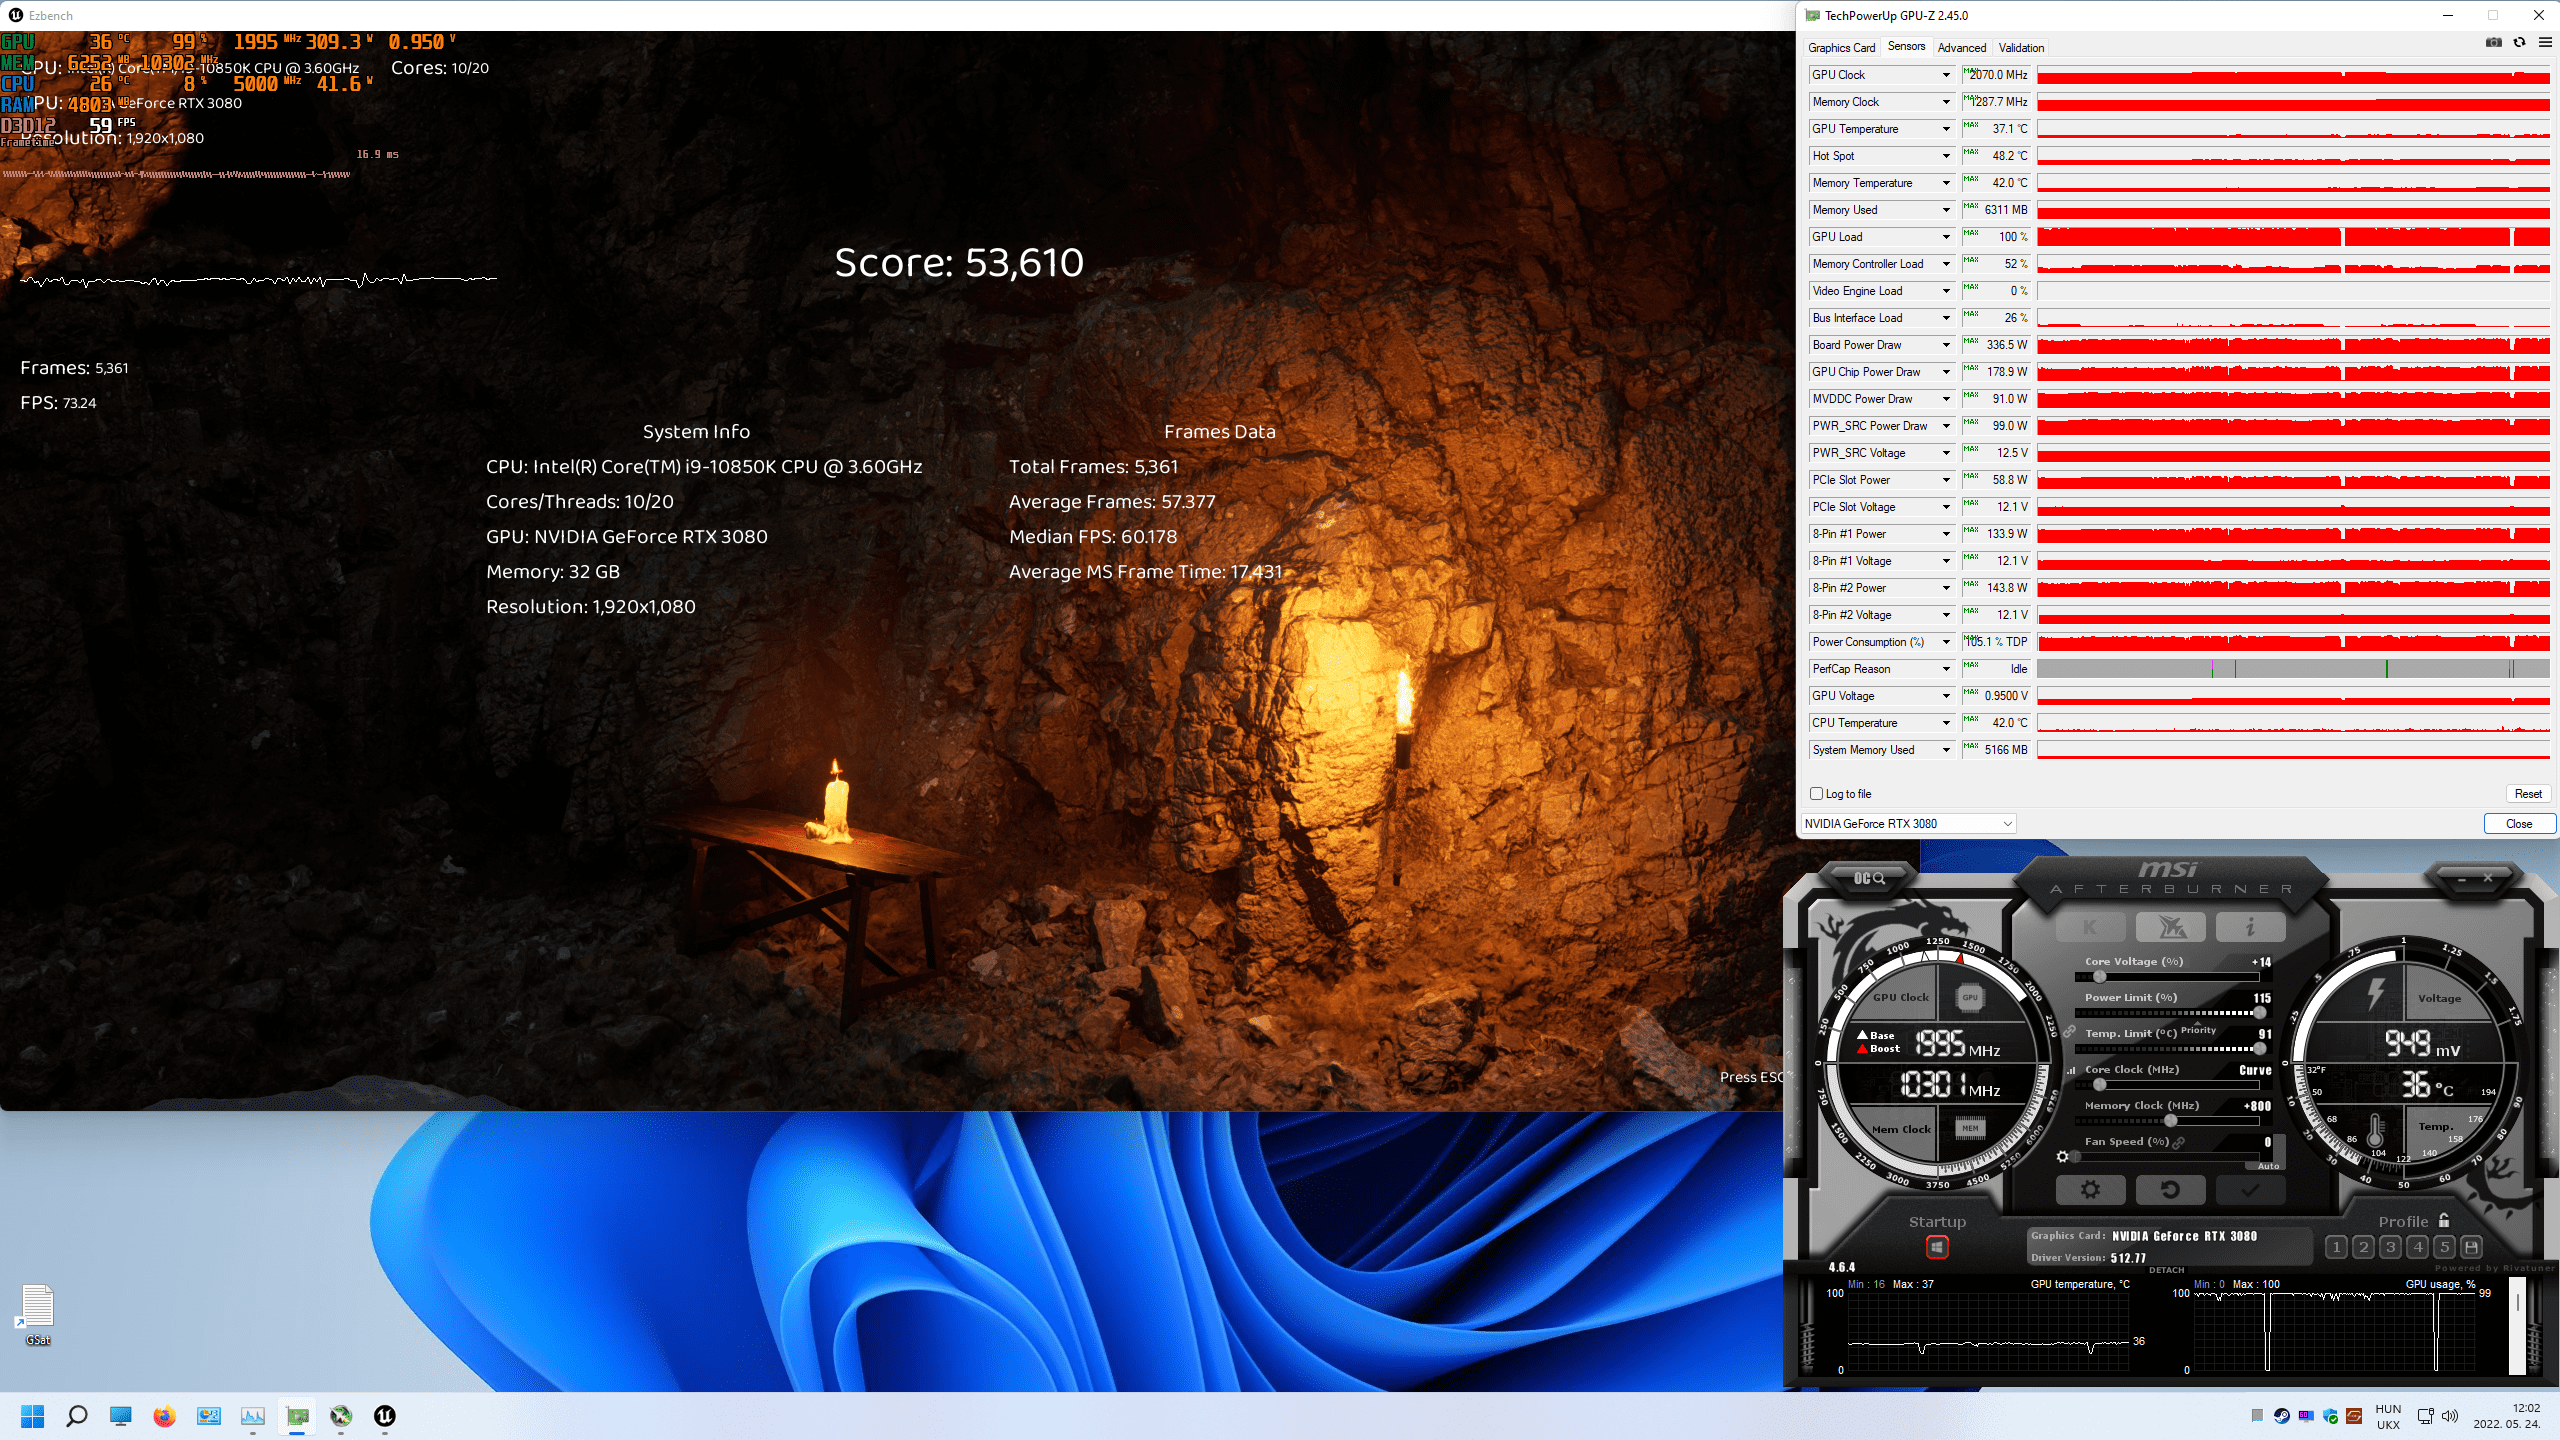Adjust the Core Voltage slider

[x=2166, y=977]
